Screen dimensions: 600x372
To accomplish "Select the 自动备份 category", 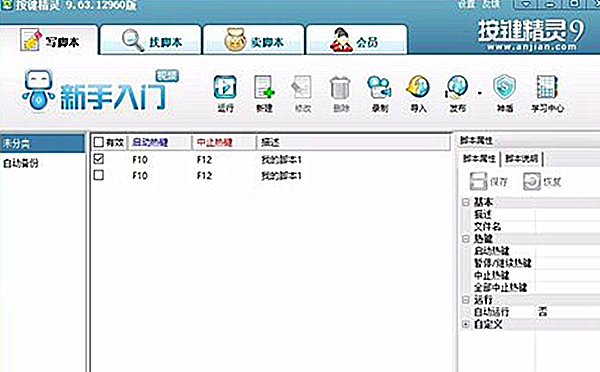I will [21, 163].
